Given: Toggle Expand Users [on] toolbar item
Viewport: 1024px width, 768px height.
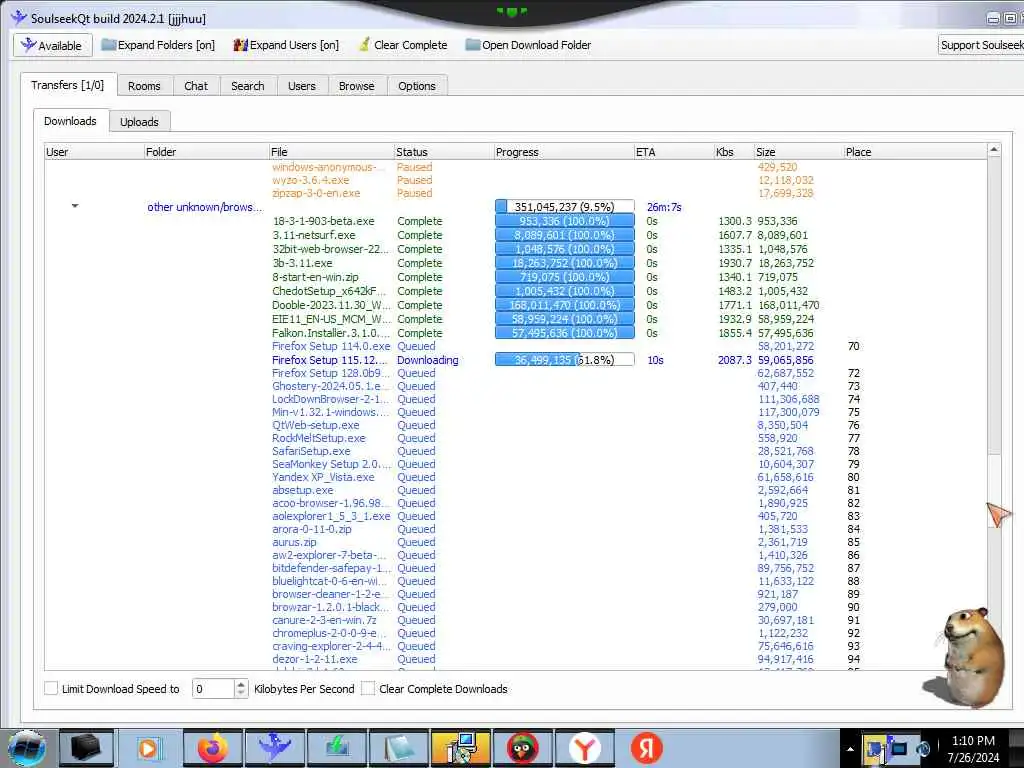Looking at the screenshot, I should [287, 45].
